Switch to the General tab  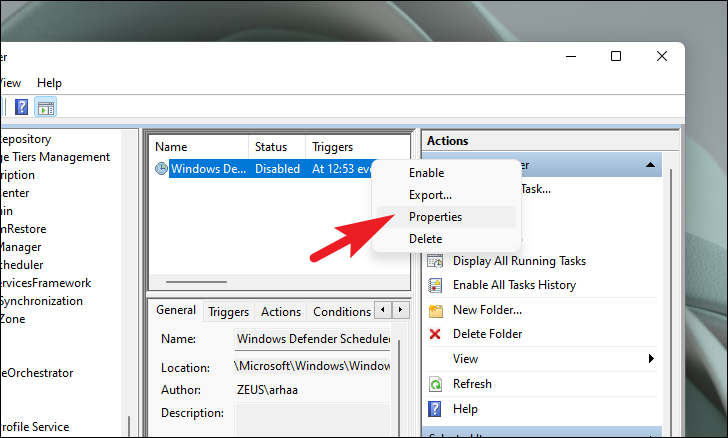tap(176, 310)
